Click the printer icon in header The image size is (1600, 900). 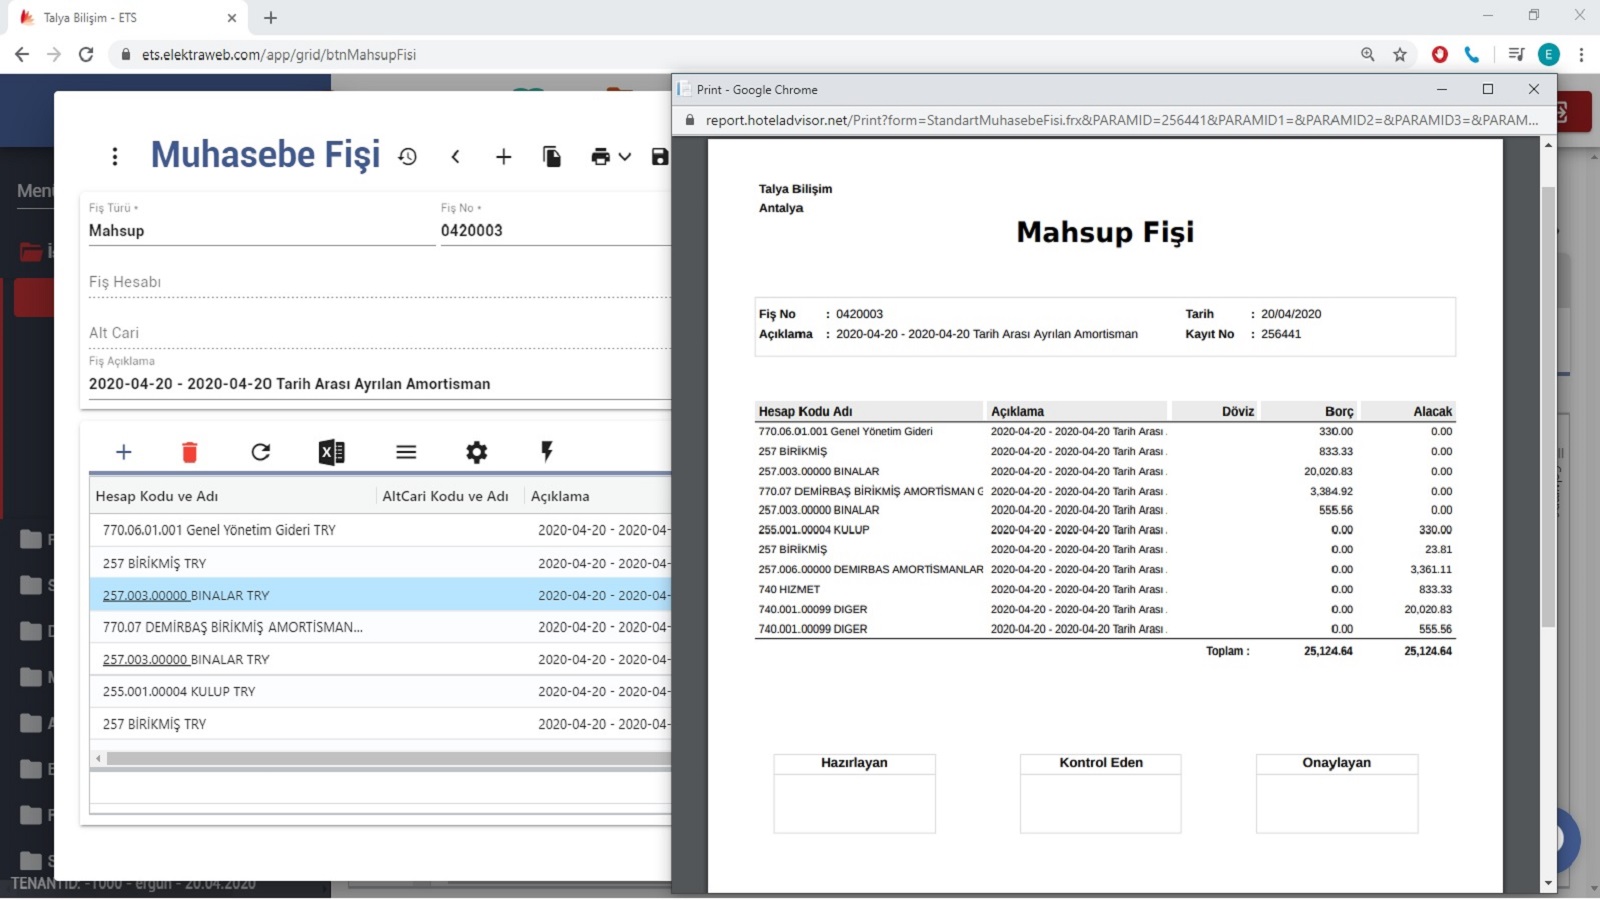(600, 157)
